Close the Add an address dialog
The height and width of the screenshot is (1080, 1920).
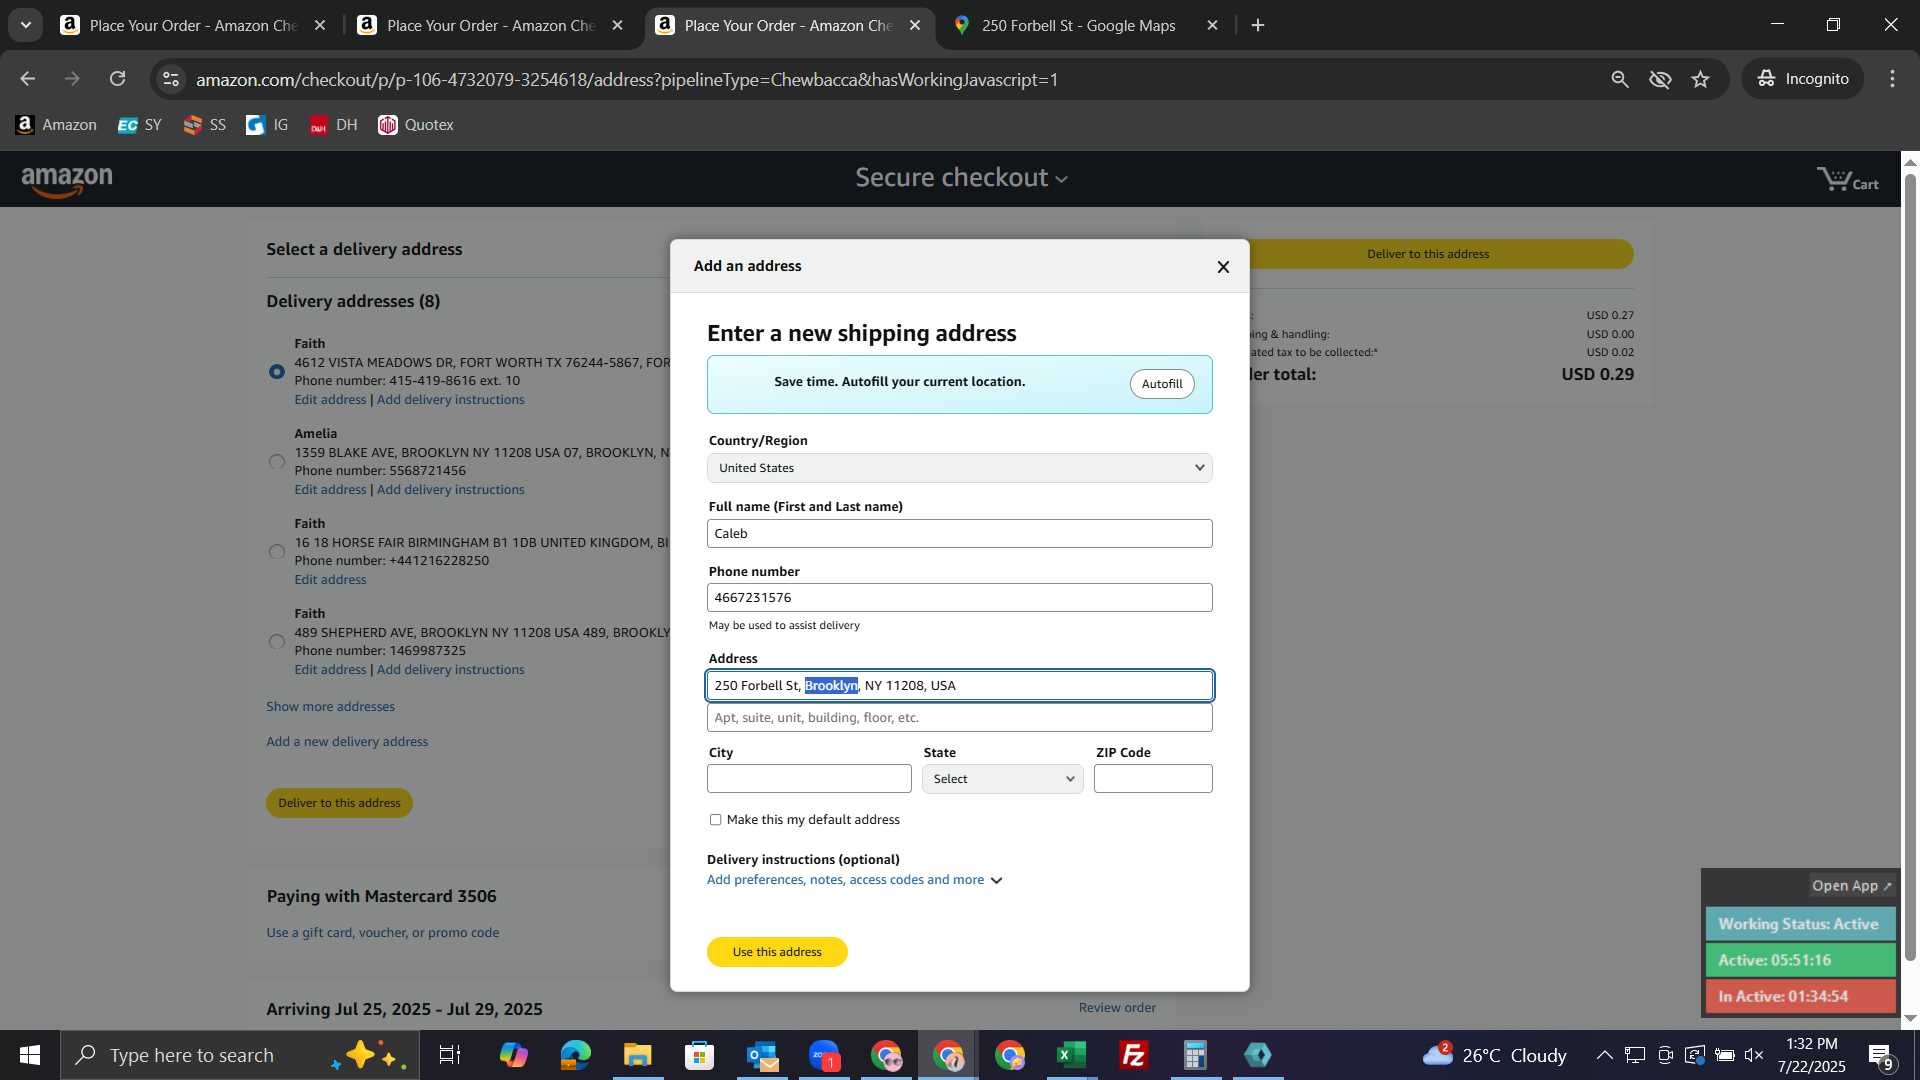tap(1223, 267)
